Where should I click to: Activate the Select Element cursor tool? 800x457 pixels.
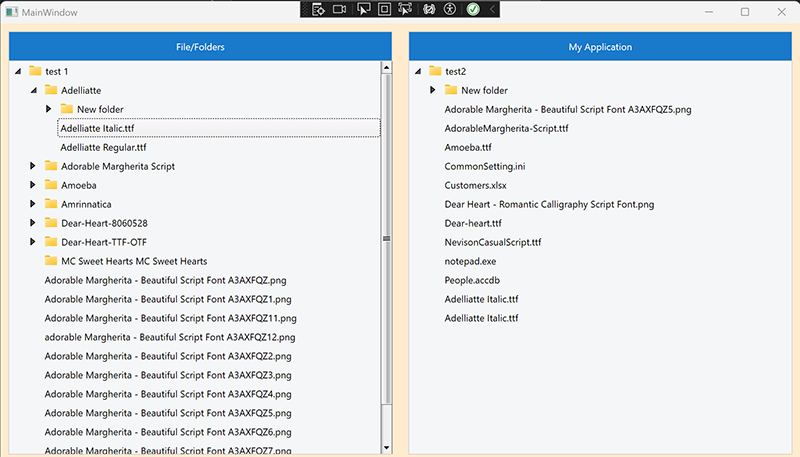tap(362, 9)
